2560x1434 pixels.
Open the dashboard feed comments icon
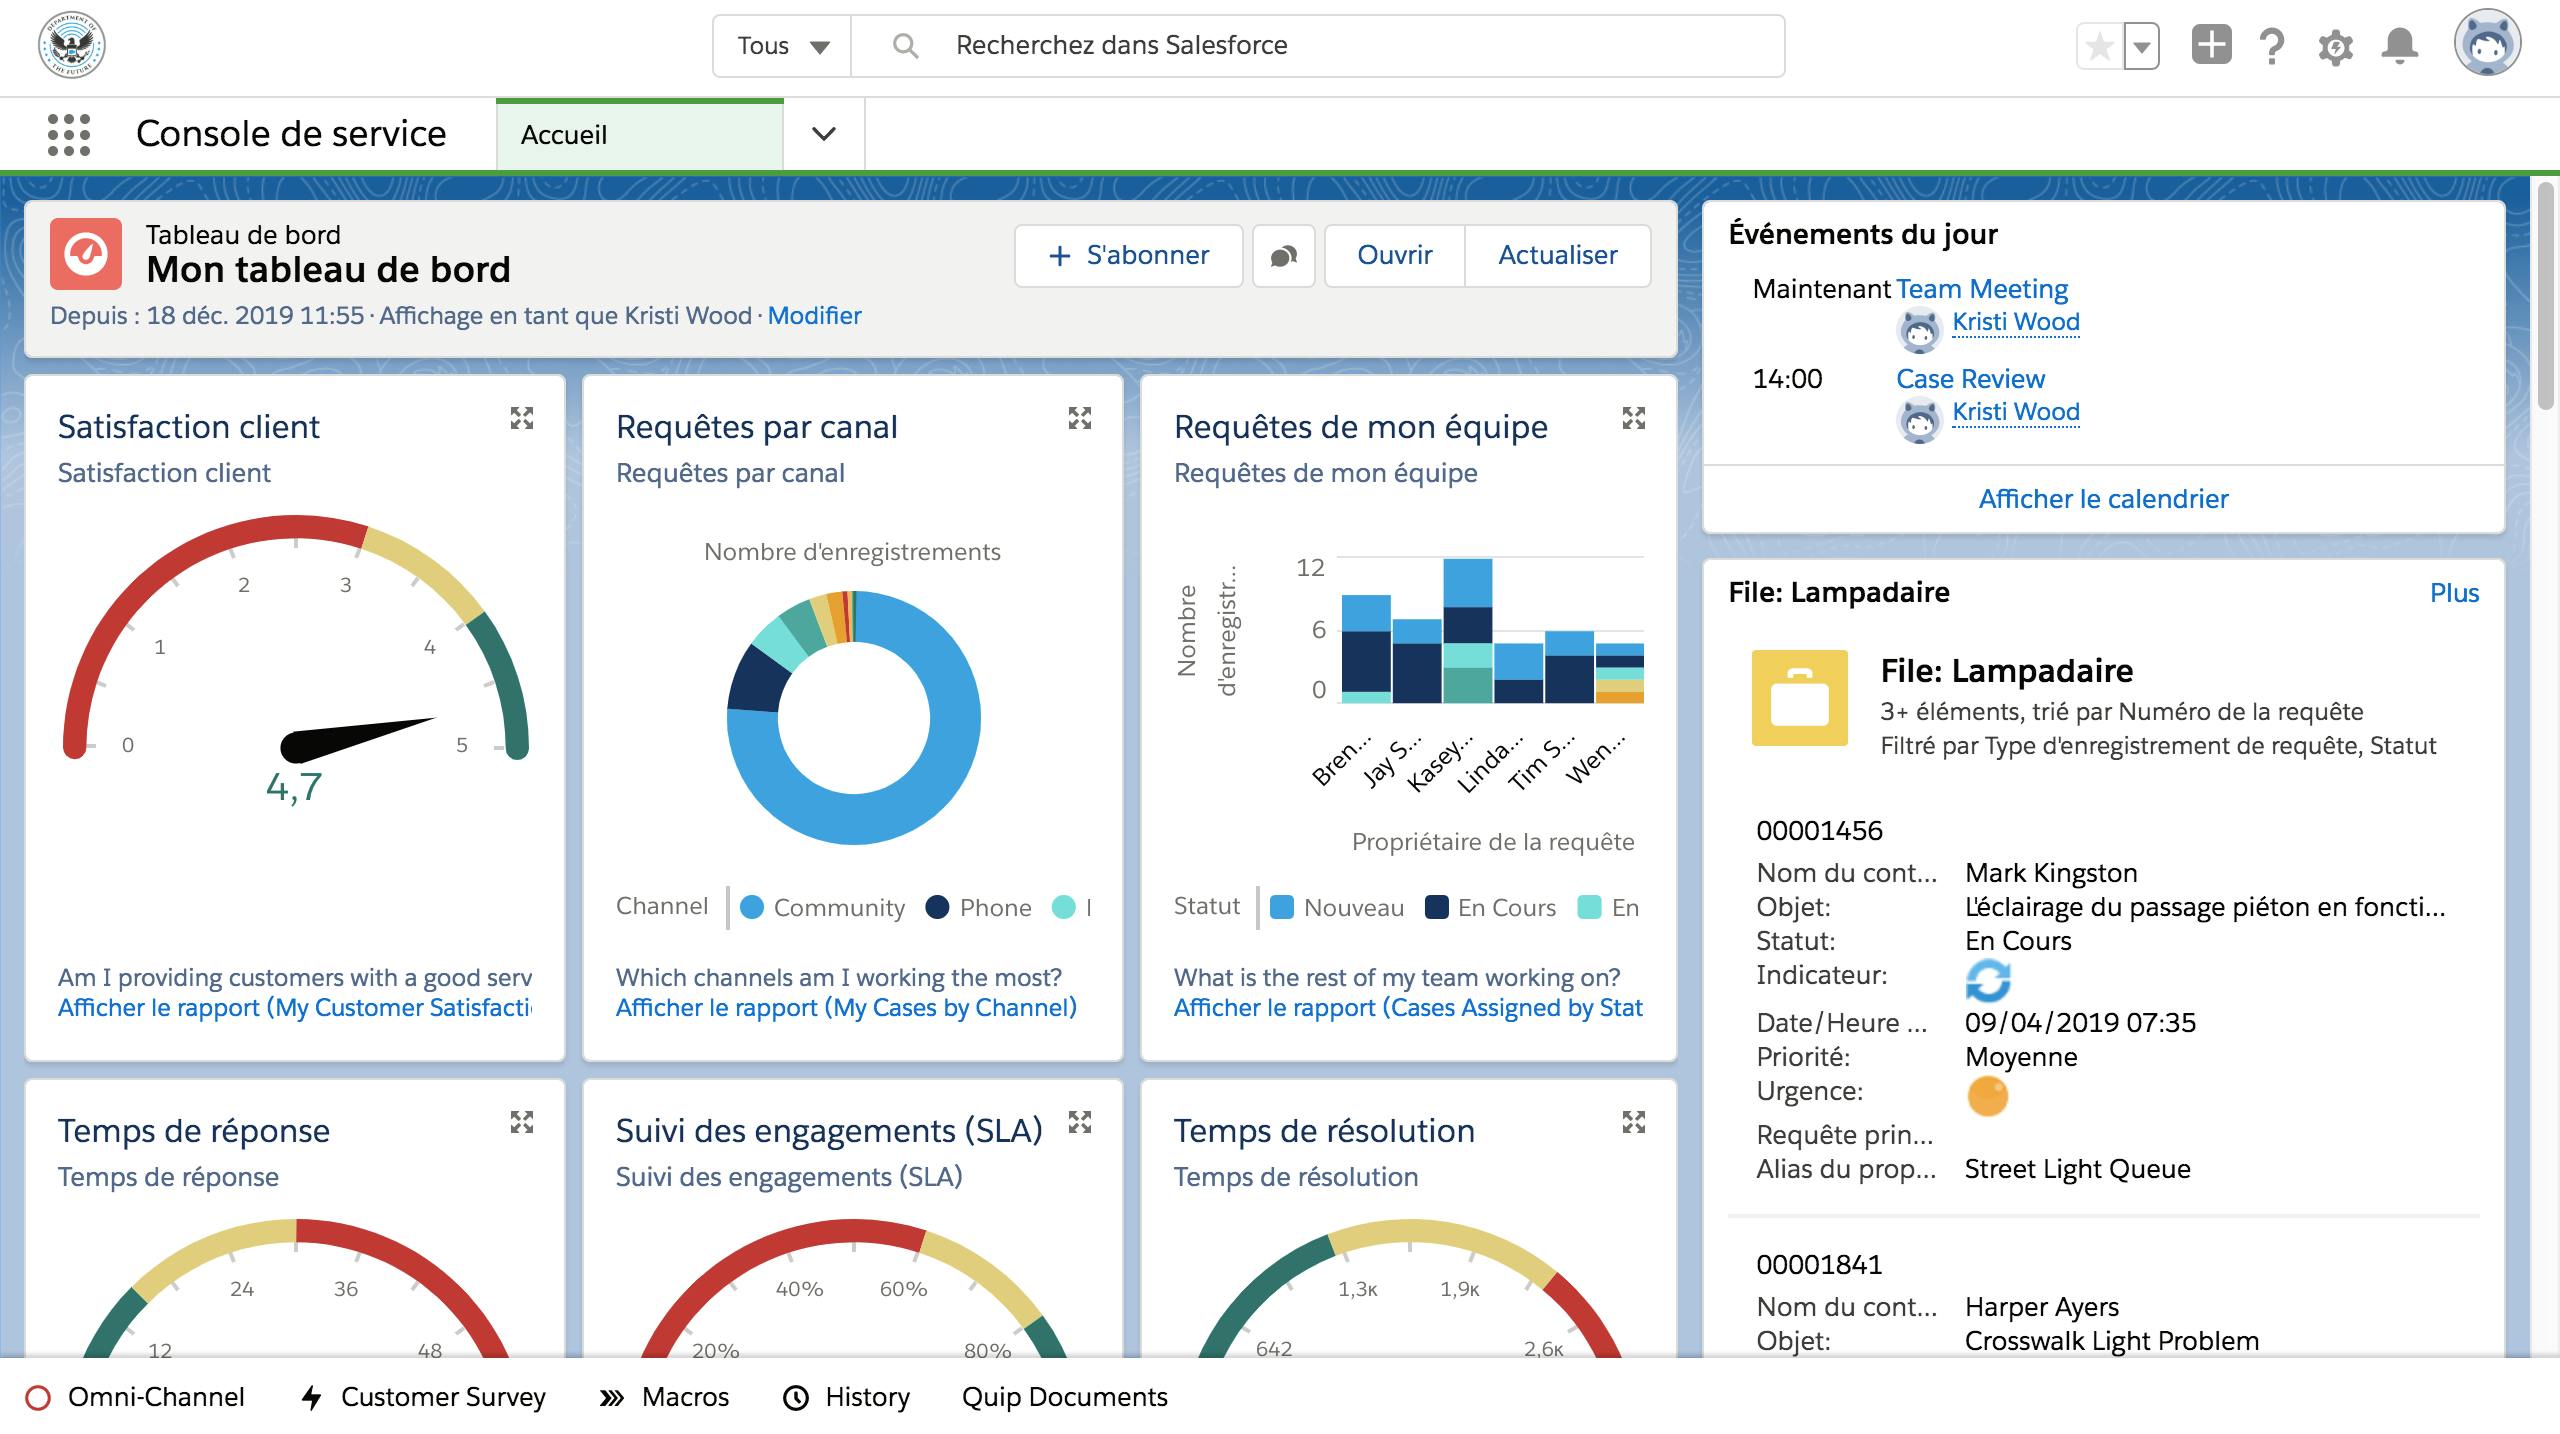[1284, 256]
